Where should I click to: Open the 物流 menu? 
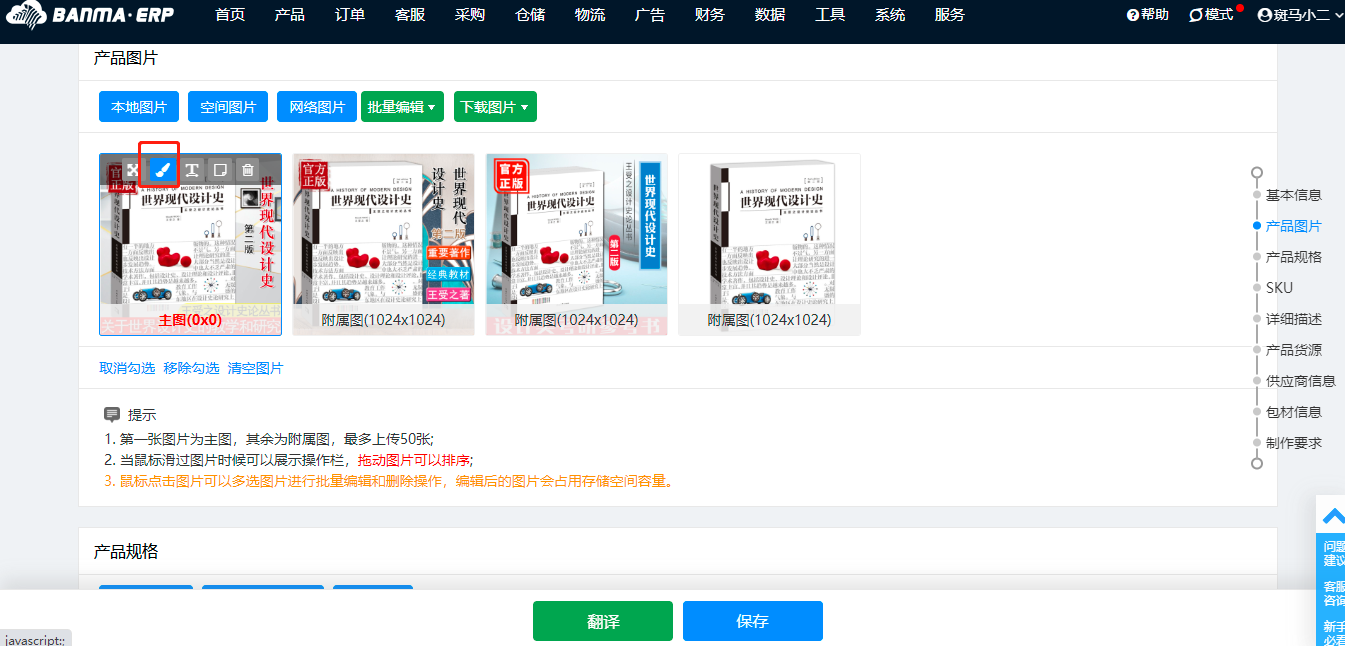590,15
